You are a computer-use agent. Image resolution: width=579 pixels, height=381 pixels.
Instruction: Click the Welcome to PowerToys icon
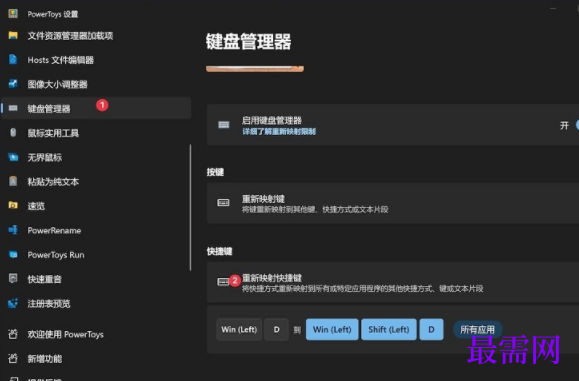(x=13, y=334)
